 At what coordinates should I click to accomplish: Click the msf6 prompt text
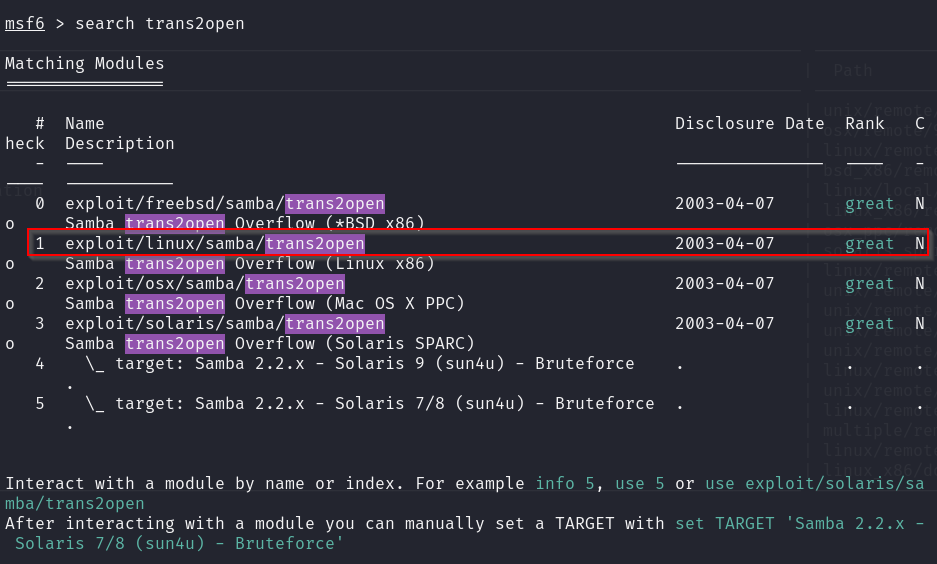coord(25,24)
